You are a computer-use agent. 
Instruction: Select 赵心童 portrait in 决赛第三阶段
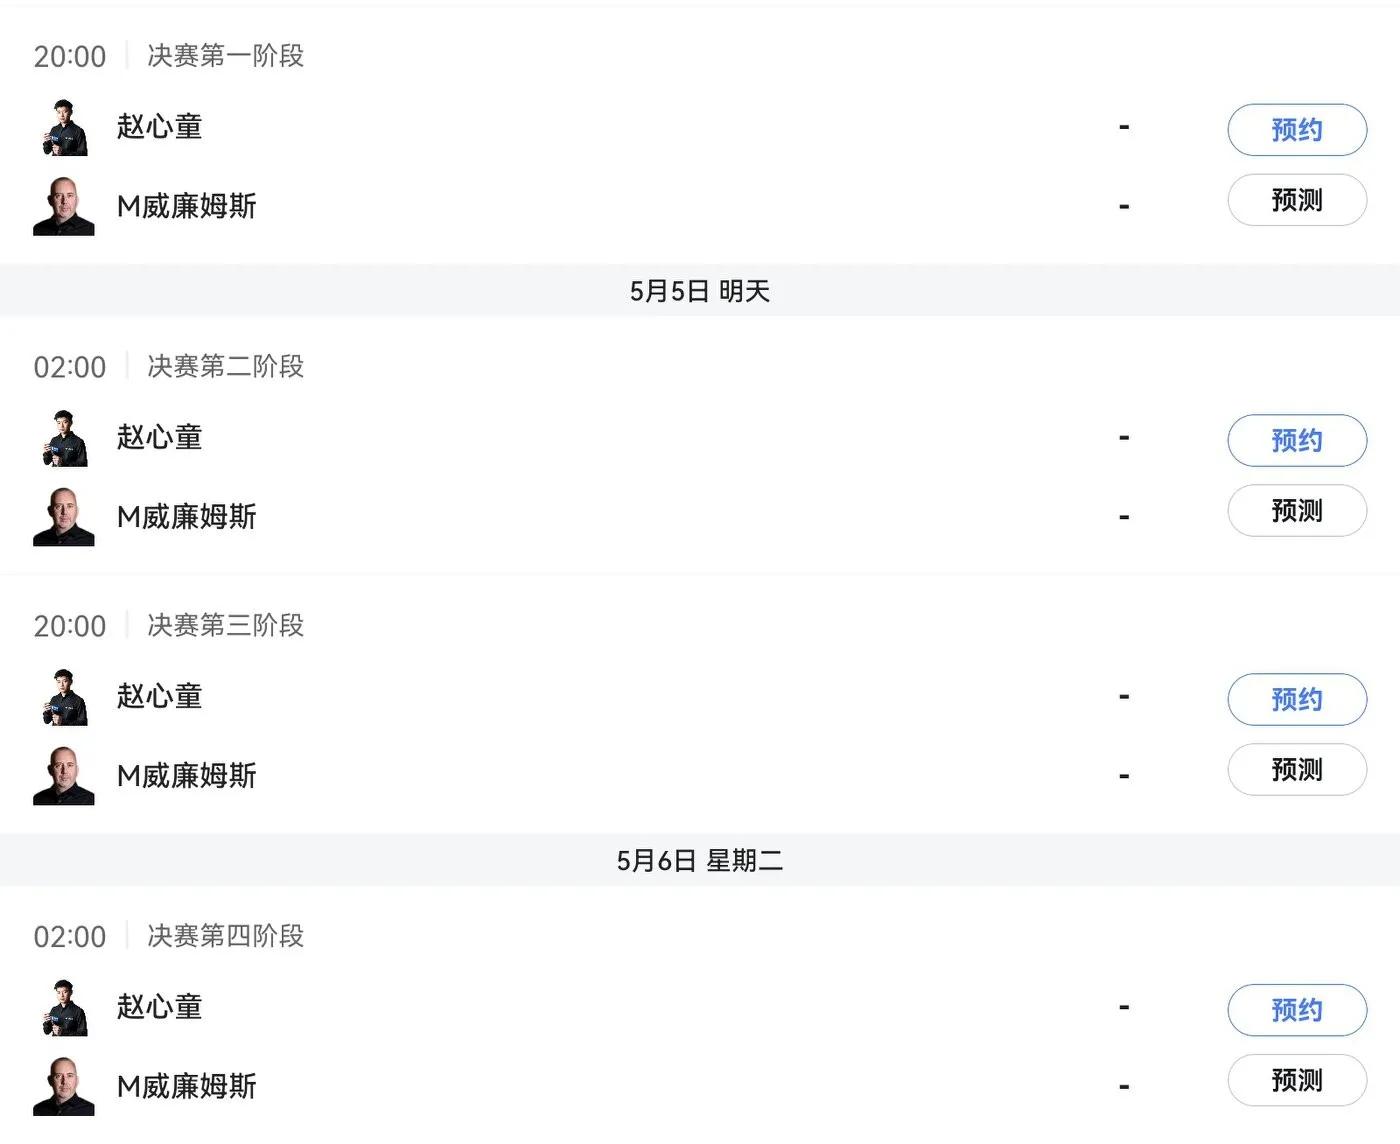point(64,697)
